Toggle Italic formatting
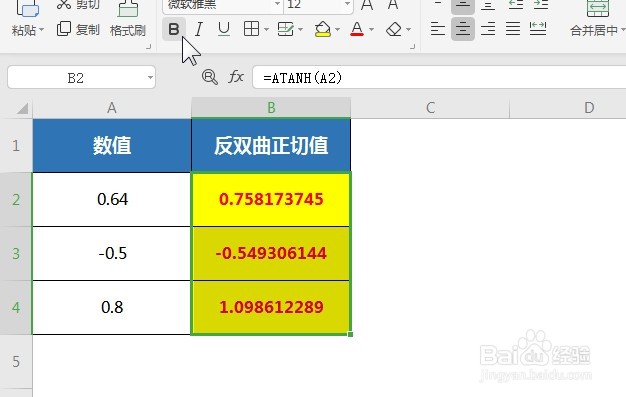Screen dimensions: 626x397 click(198, 29)
